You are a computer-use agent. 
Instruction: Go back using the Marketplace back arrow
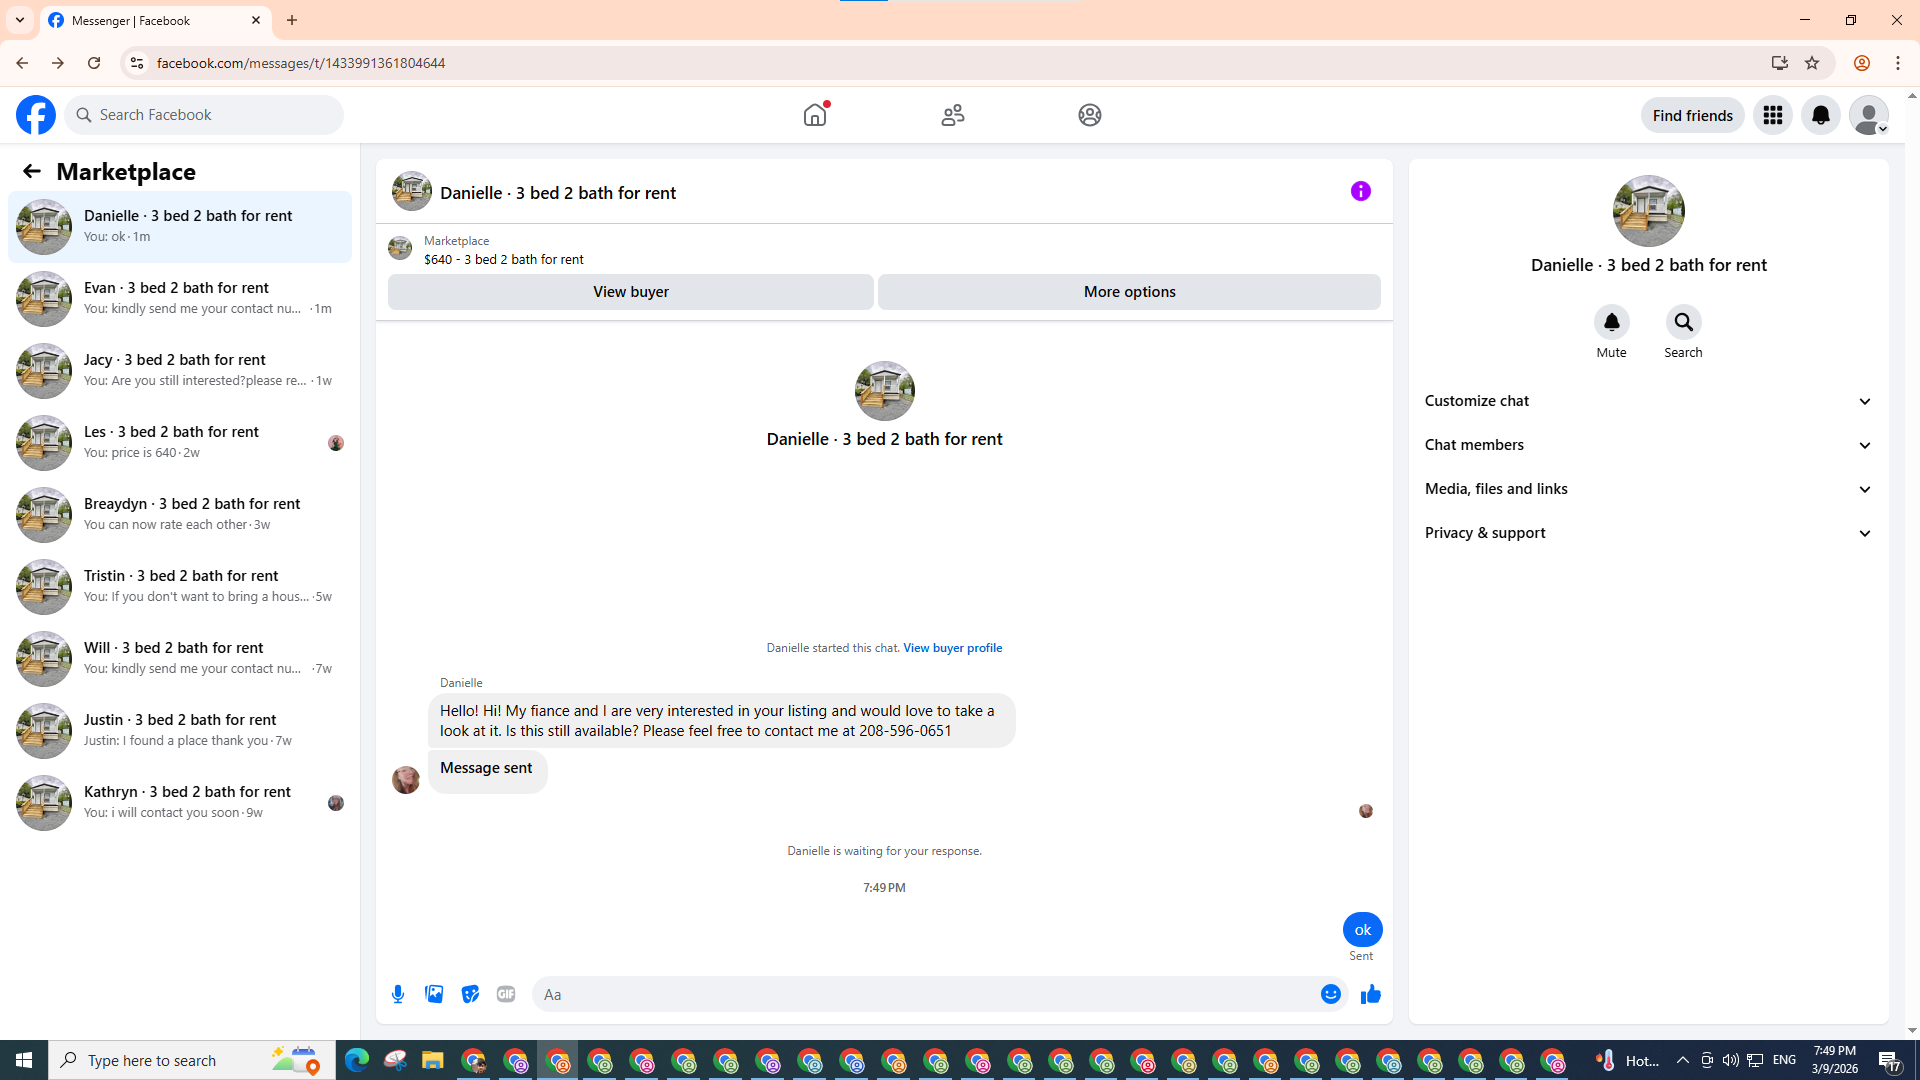click(x=32, y=171)
